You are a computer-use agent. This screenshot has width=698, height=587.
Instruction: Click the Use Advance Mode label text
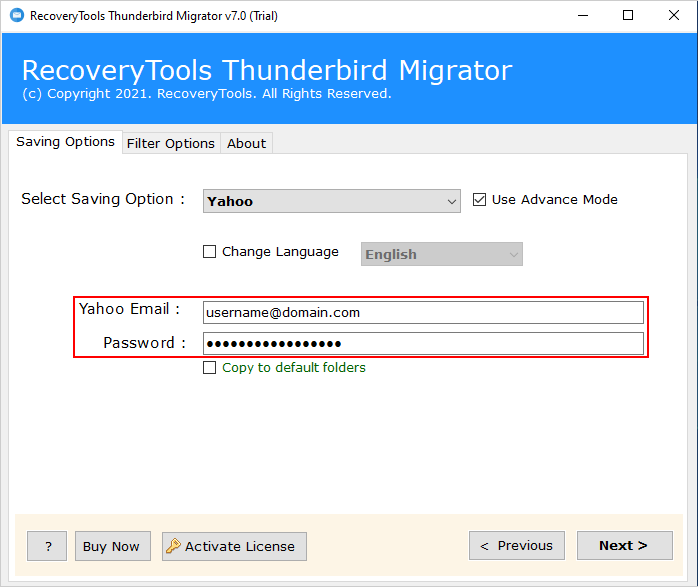point(555,199)
